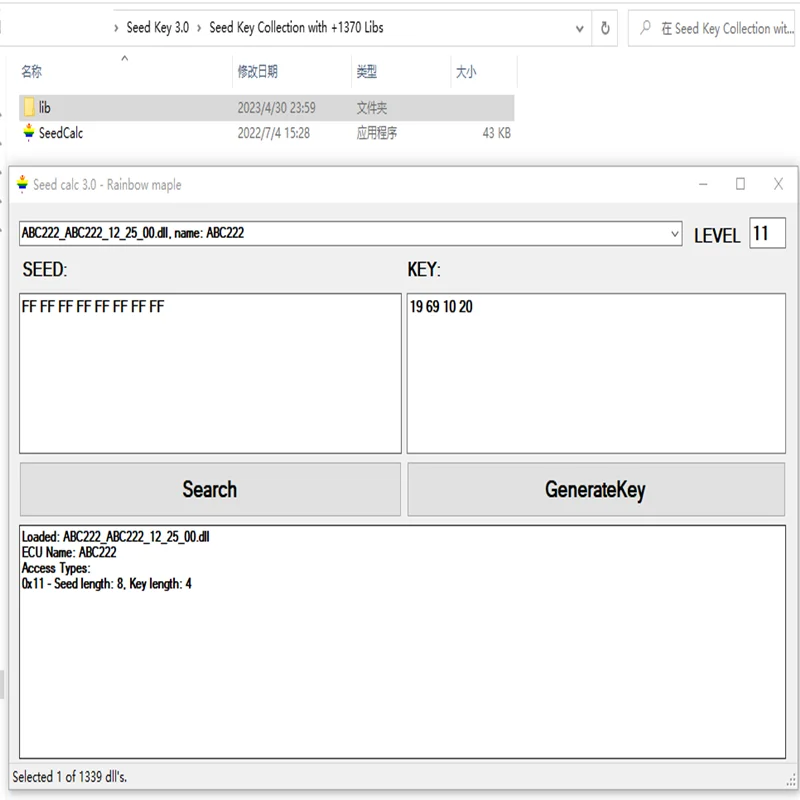800x800 pixels.
Task: Sort by the 类型 column header
Action: [367, 71]
